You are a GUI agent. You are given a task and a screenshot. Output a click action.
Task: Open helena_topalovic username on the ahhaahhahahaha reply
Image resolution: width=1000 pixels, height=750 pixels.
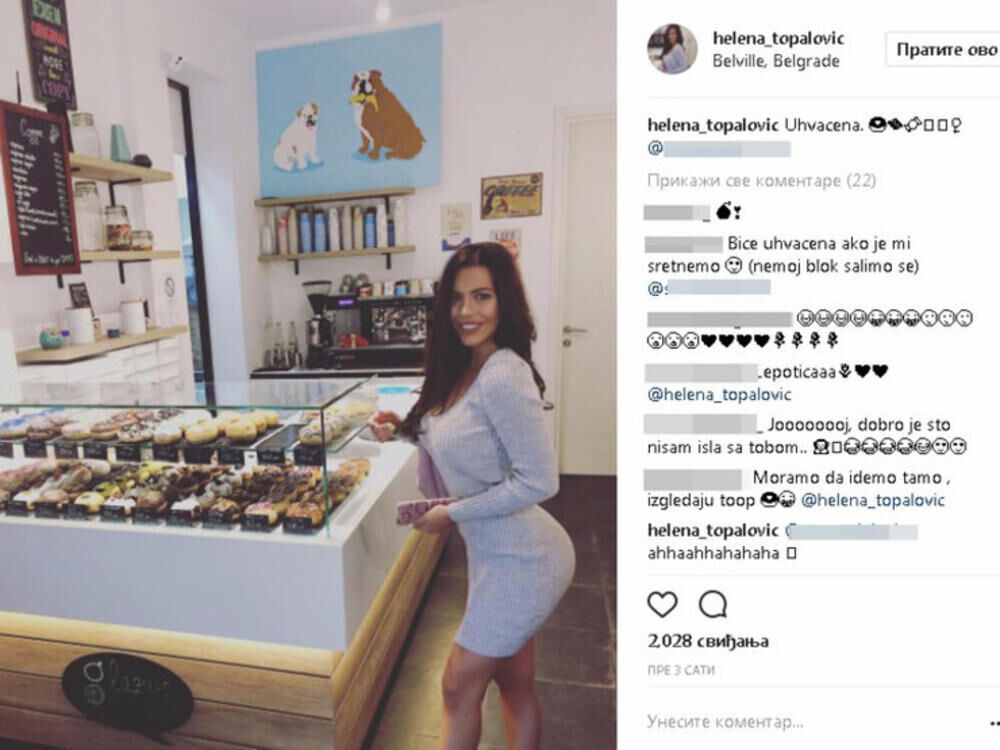[713, 531]
